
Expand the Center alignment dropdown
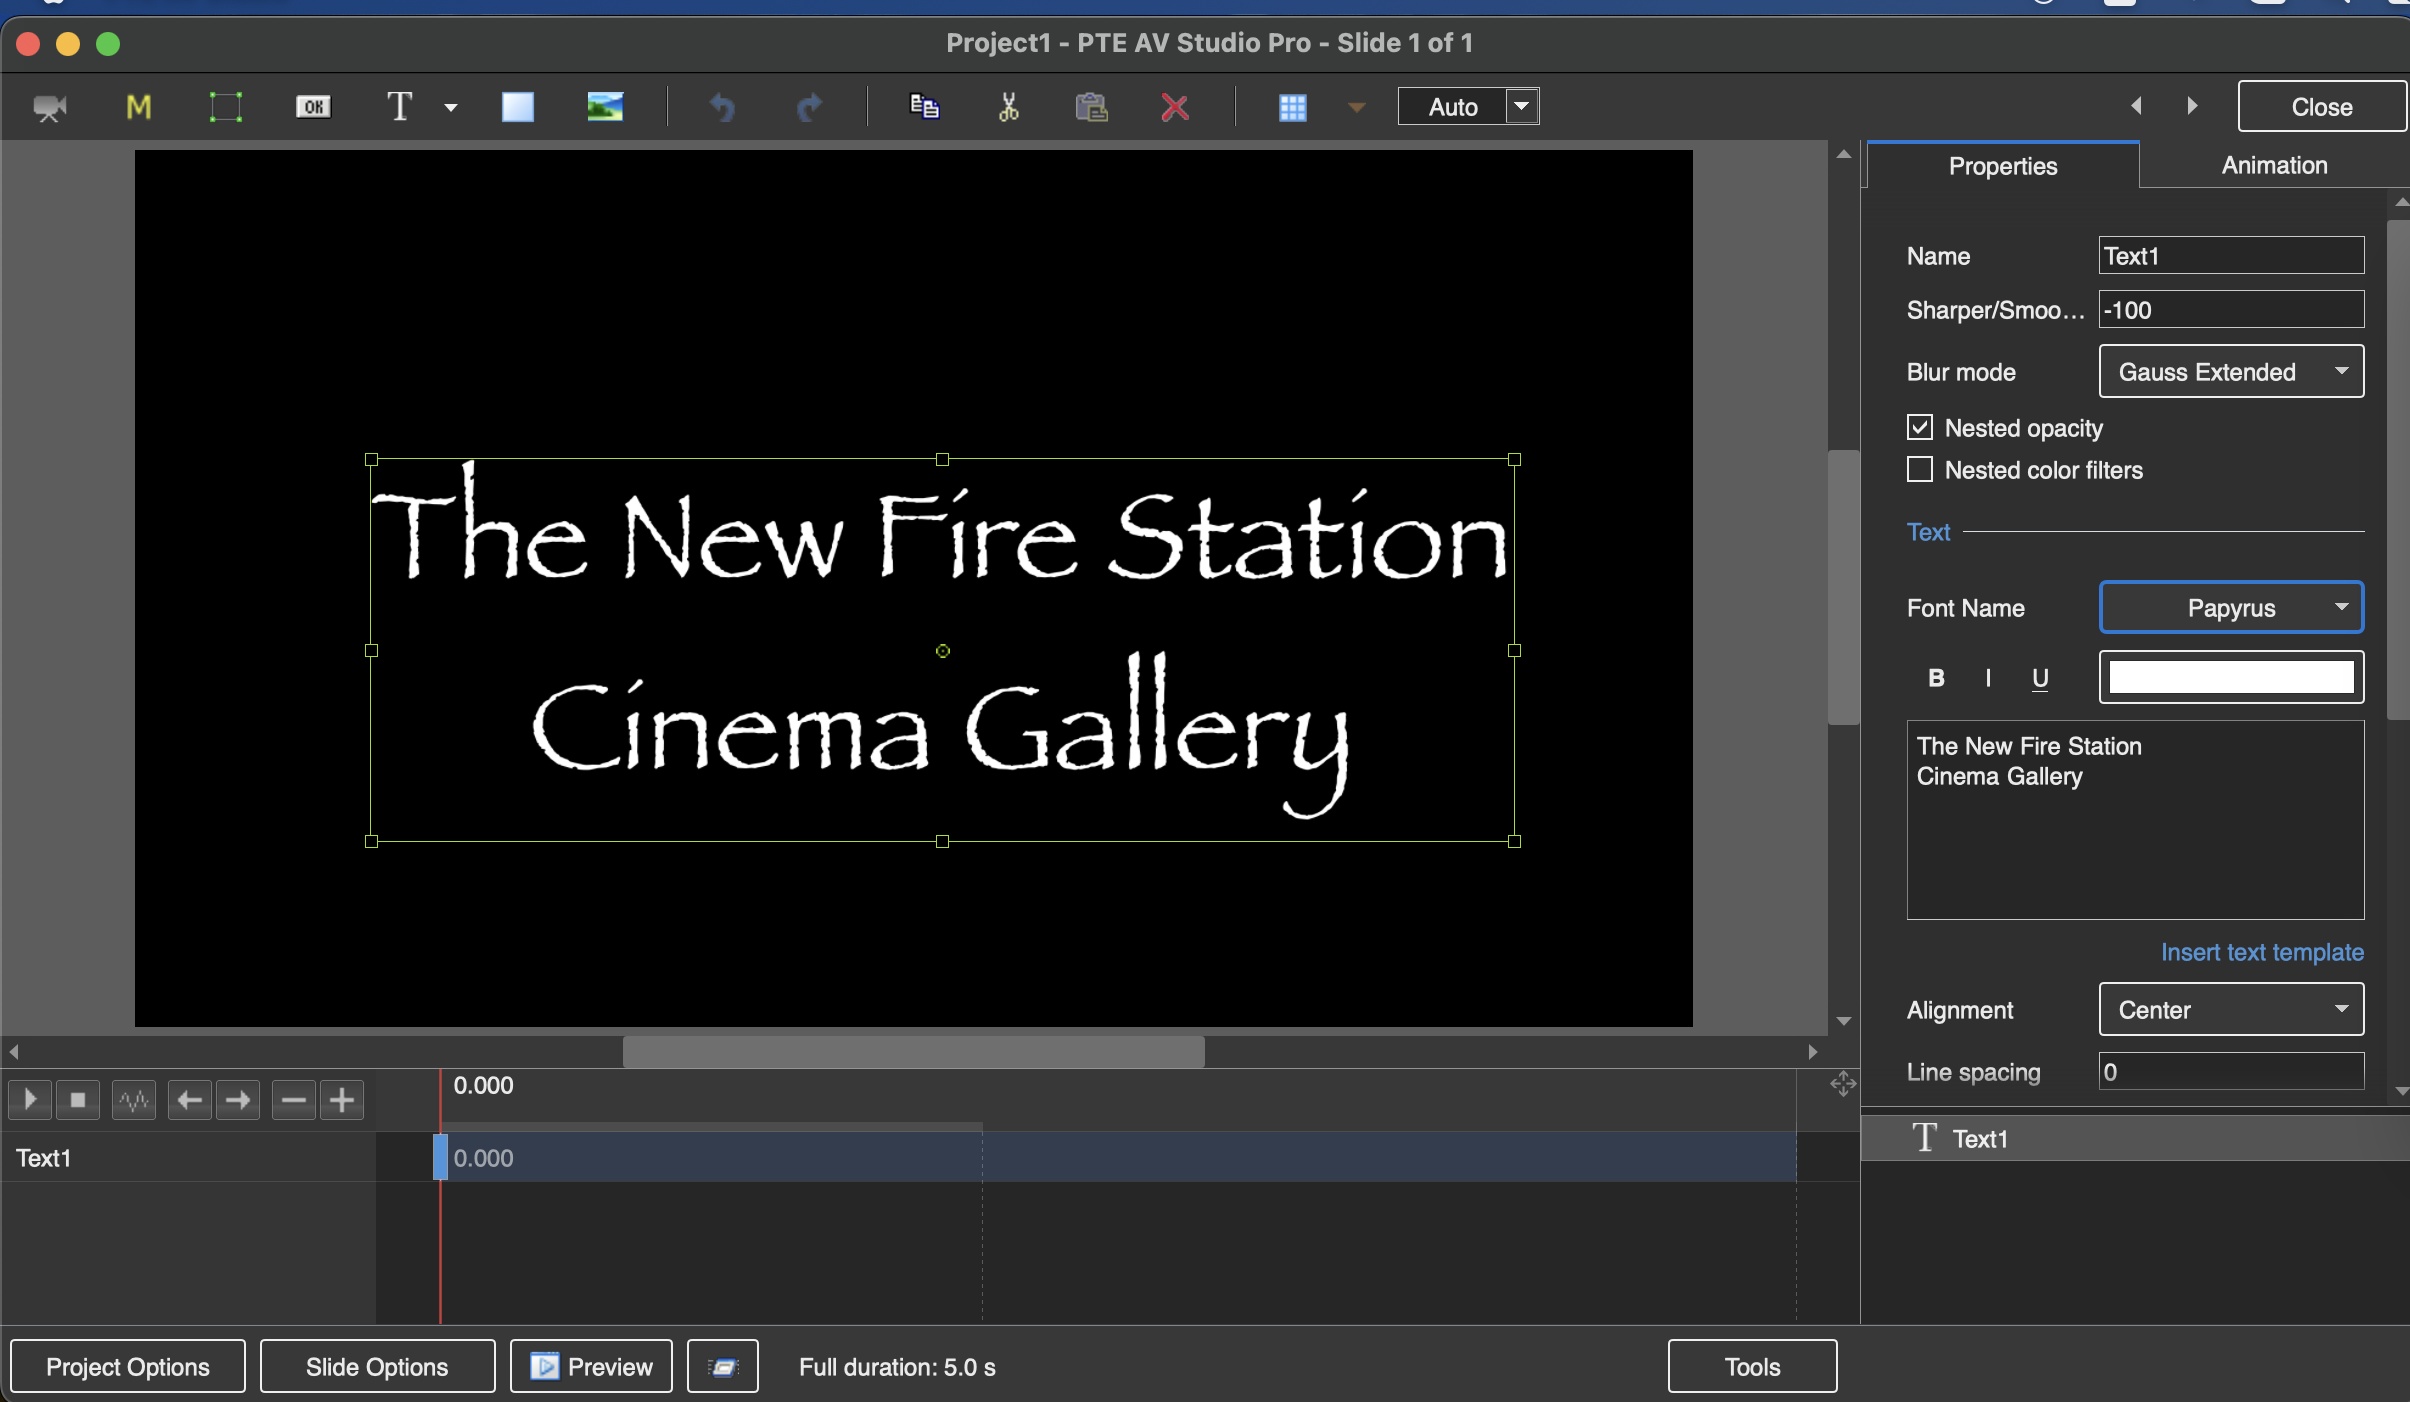(x=2231, y=1010)
